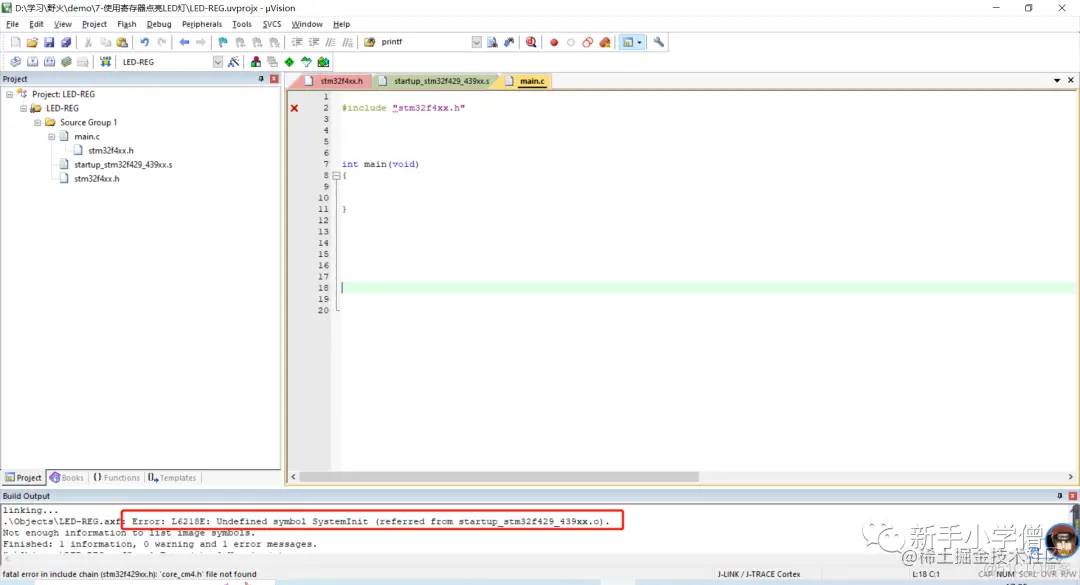Open the File menu
Image resolution: width=1080 pixels, height=585 pixels.
(12, 24)
